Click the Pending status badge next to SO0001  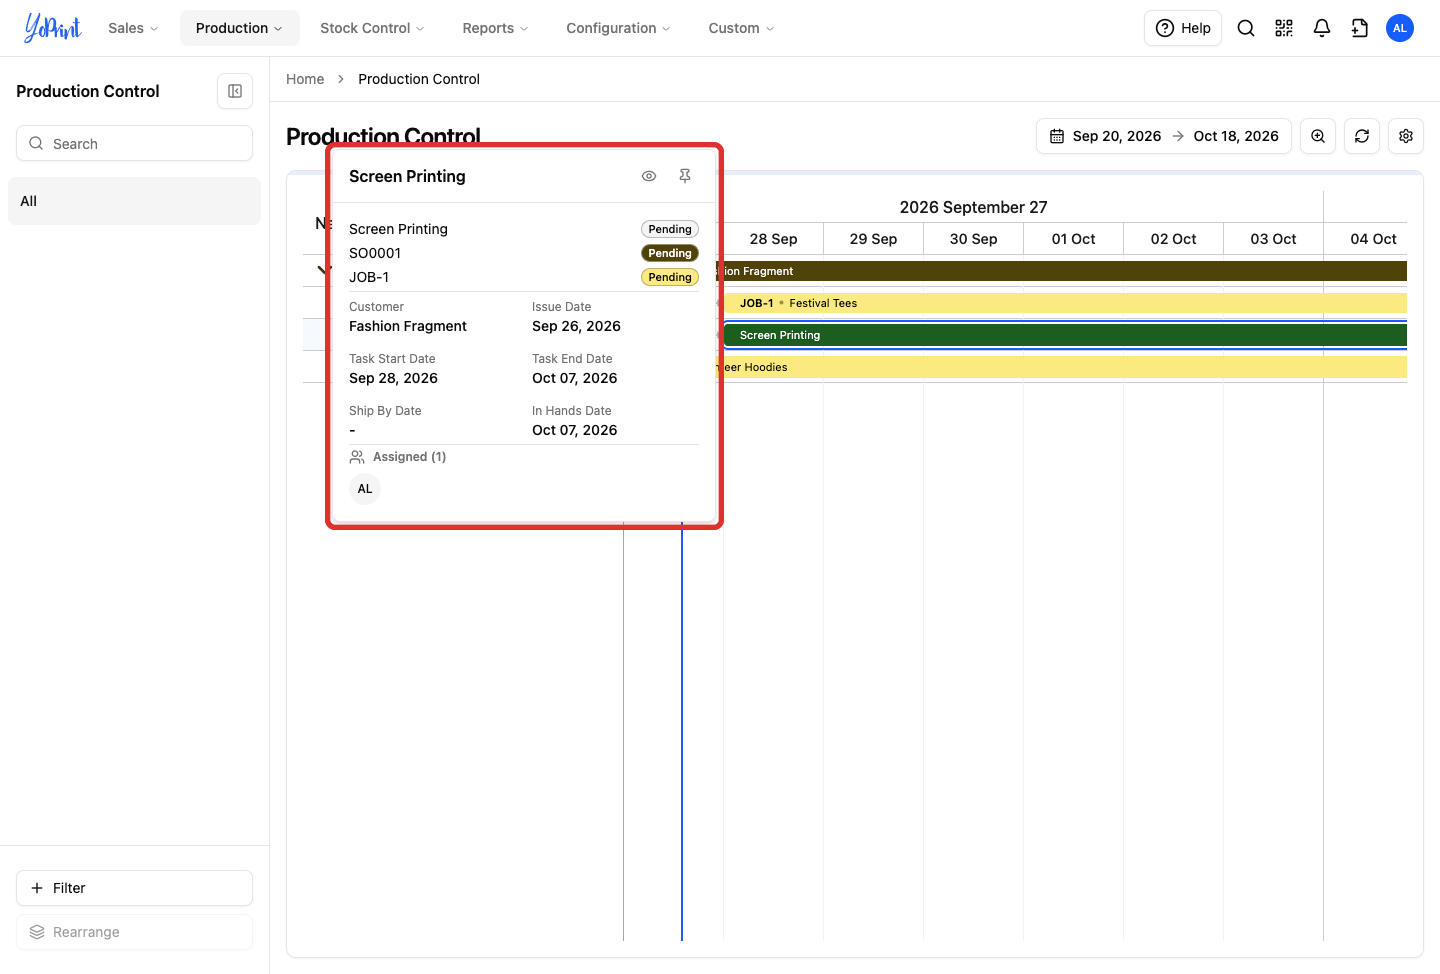[670, 253]
